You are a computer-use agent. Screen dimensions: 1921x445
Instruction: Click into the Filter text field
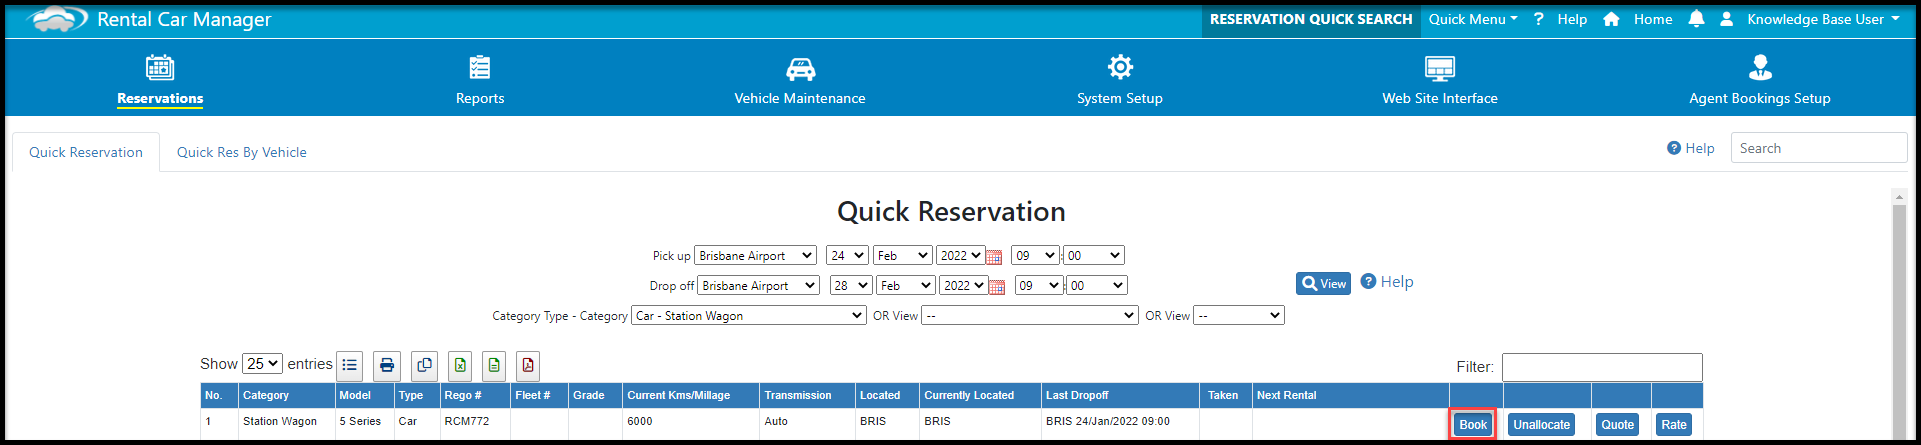pos(1601,367)
